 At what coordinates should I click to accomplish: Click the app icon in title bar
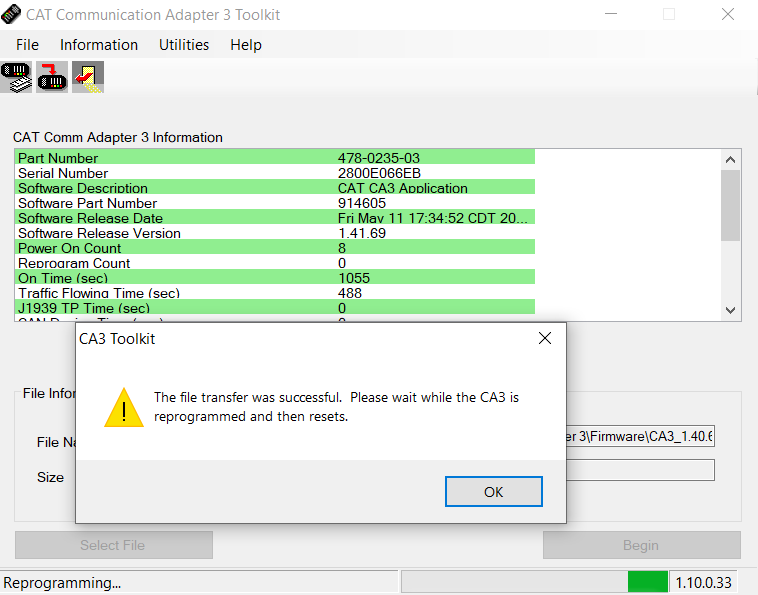click(x=11, y=14)
